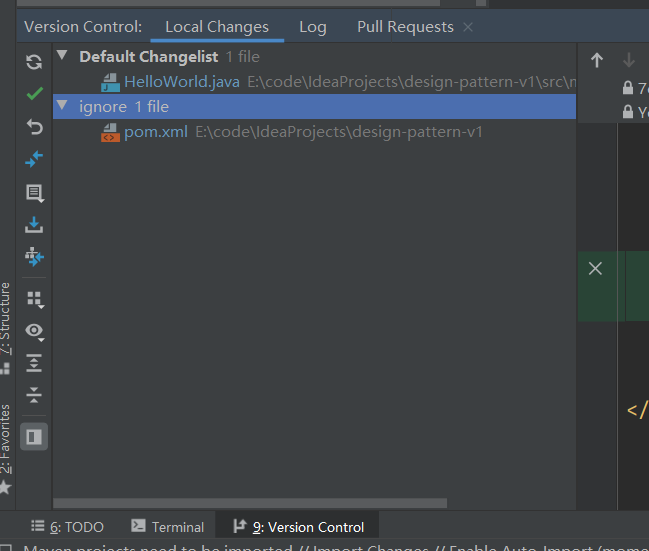Select HelloWorld.java in Default Changelist

(x=182, y=82)
